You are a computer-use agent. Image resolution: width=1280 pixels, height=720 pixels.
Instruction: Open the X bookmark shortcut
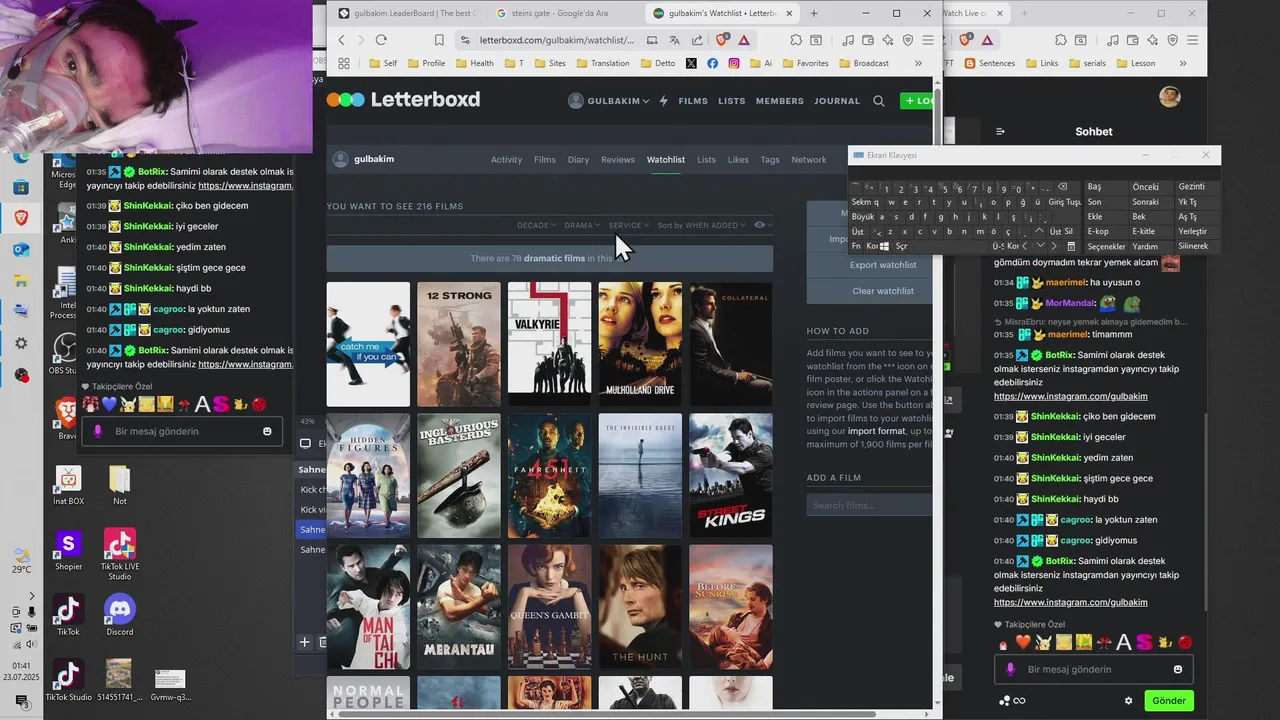click(691, 63)
